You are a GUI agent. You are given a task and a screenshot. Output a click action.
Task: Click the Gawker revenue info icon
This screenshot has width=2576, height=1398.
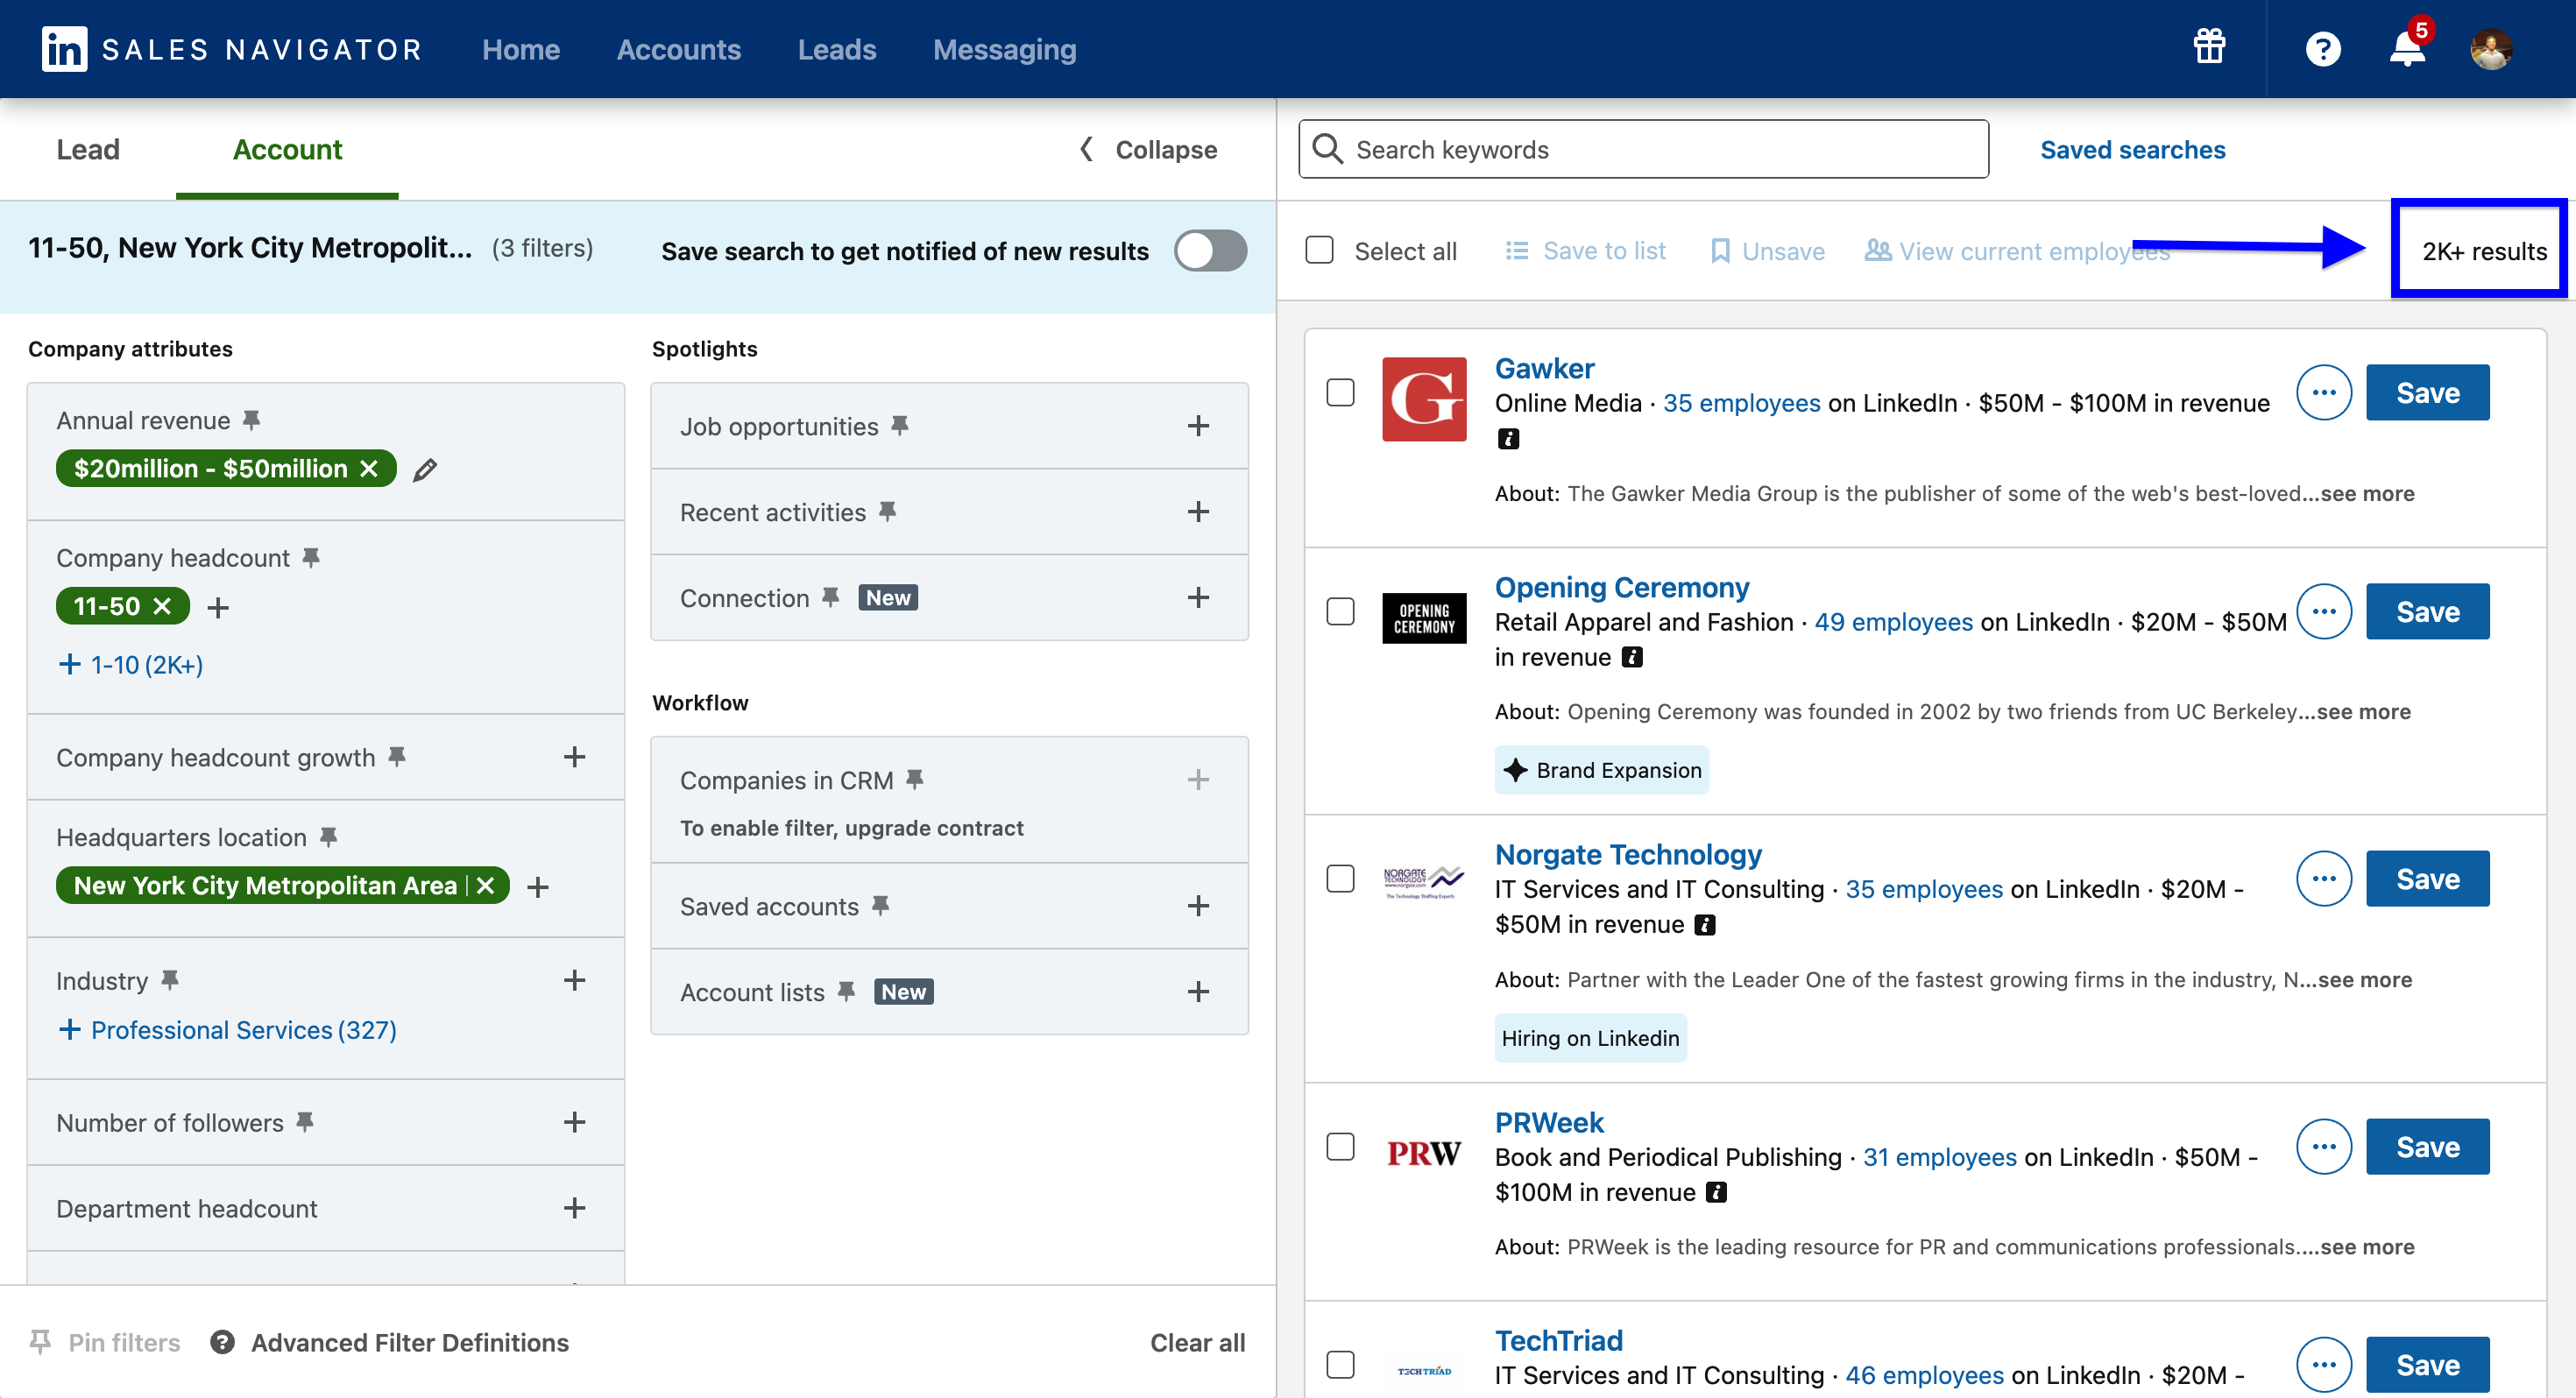[1508, 438]
